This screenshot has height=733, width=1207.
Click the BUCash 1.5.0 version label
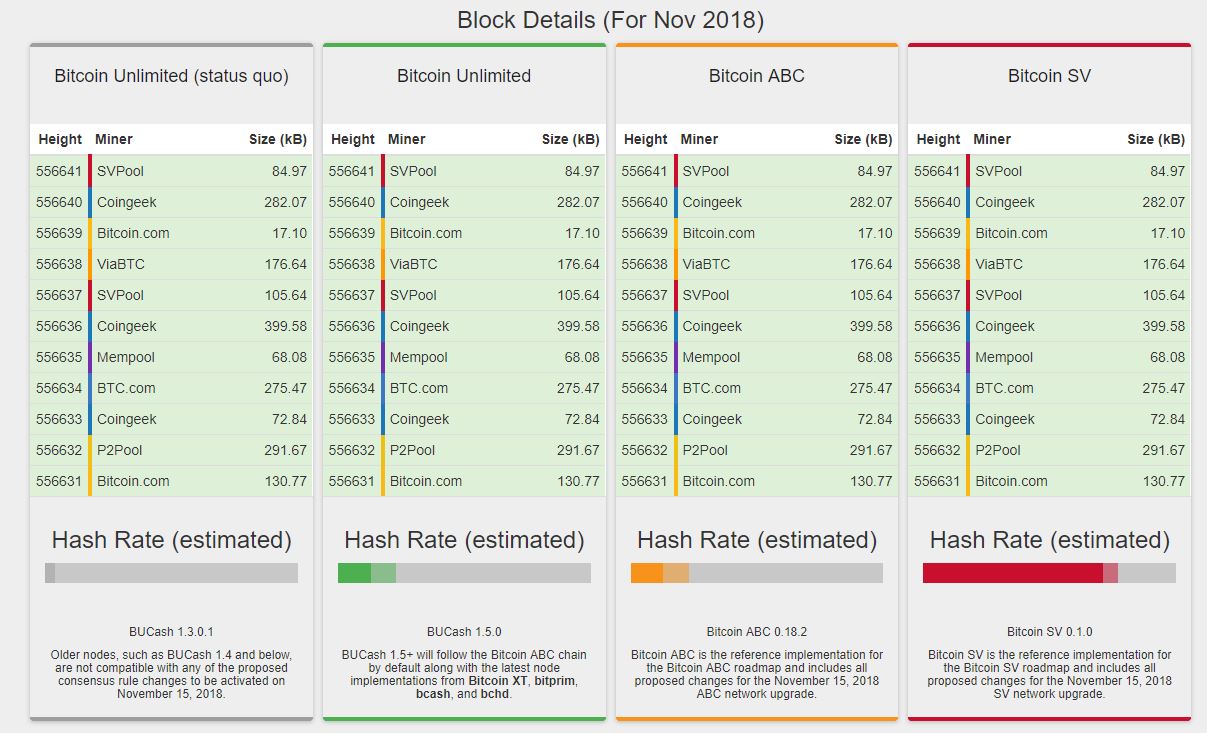(x=463, y=631)
